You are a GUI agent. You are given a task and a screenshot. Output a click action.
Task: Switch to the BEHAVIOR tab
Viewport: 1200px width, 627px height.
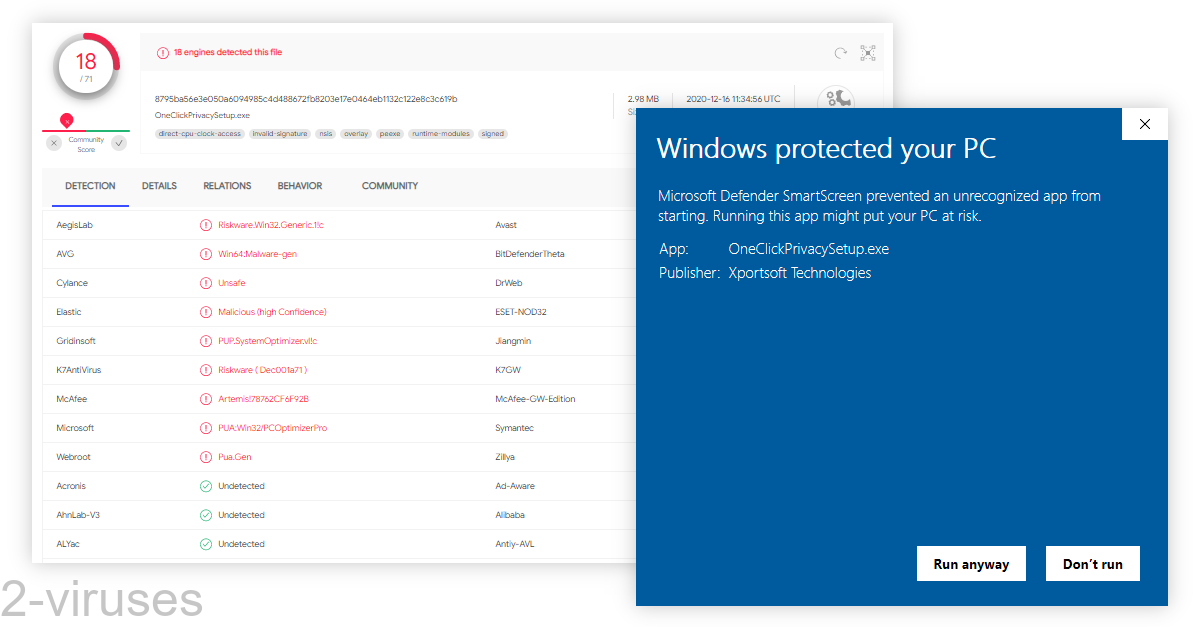[300, 186]
